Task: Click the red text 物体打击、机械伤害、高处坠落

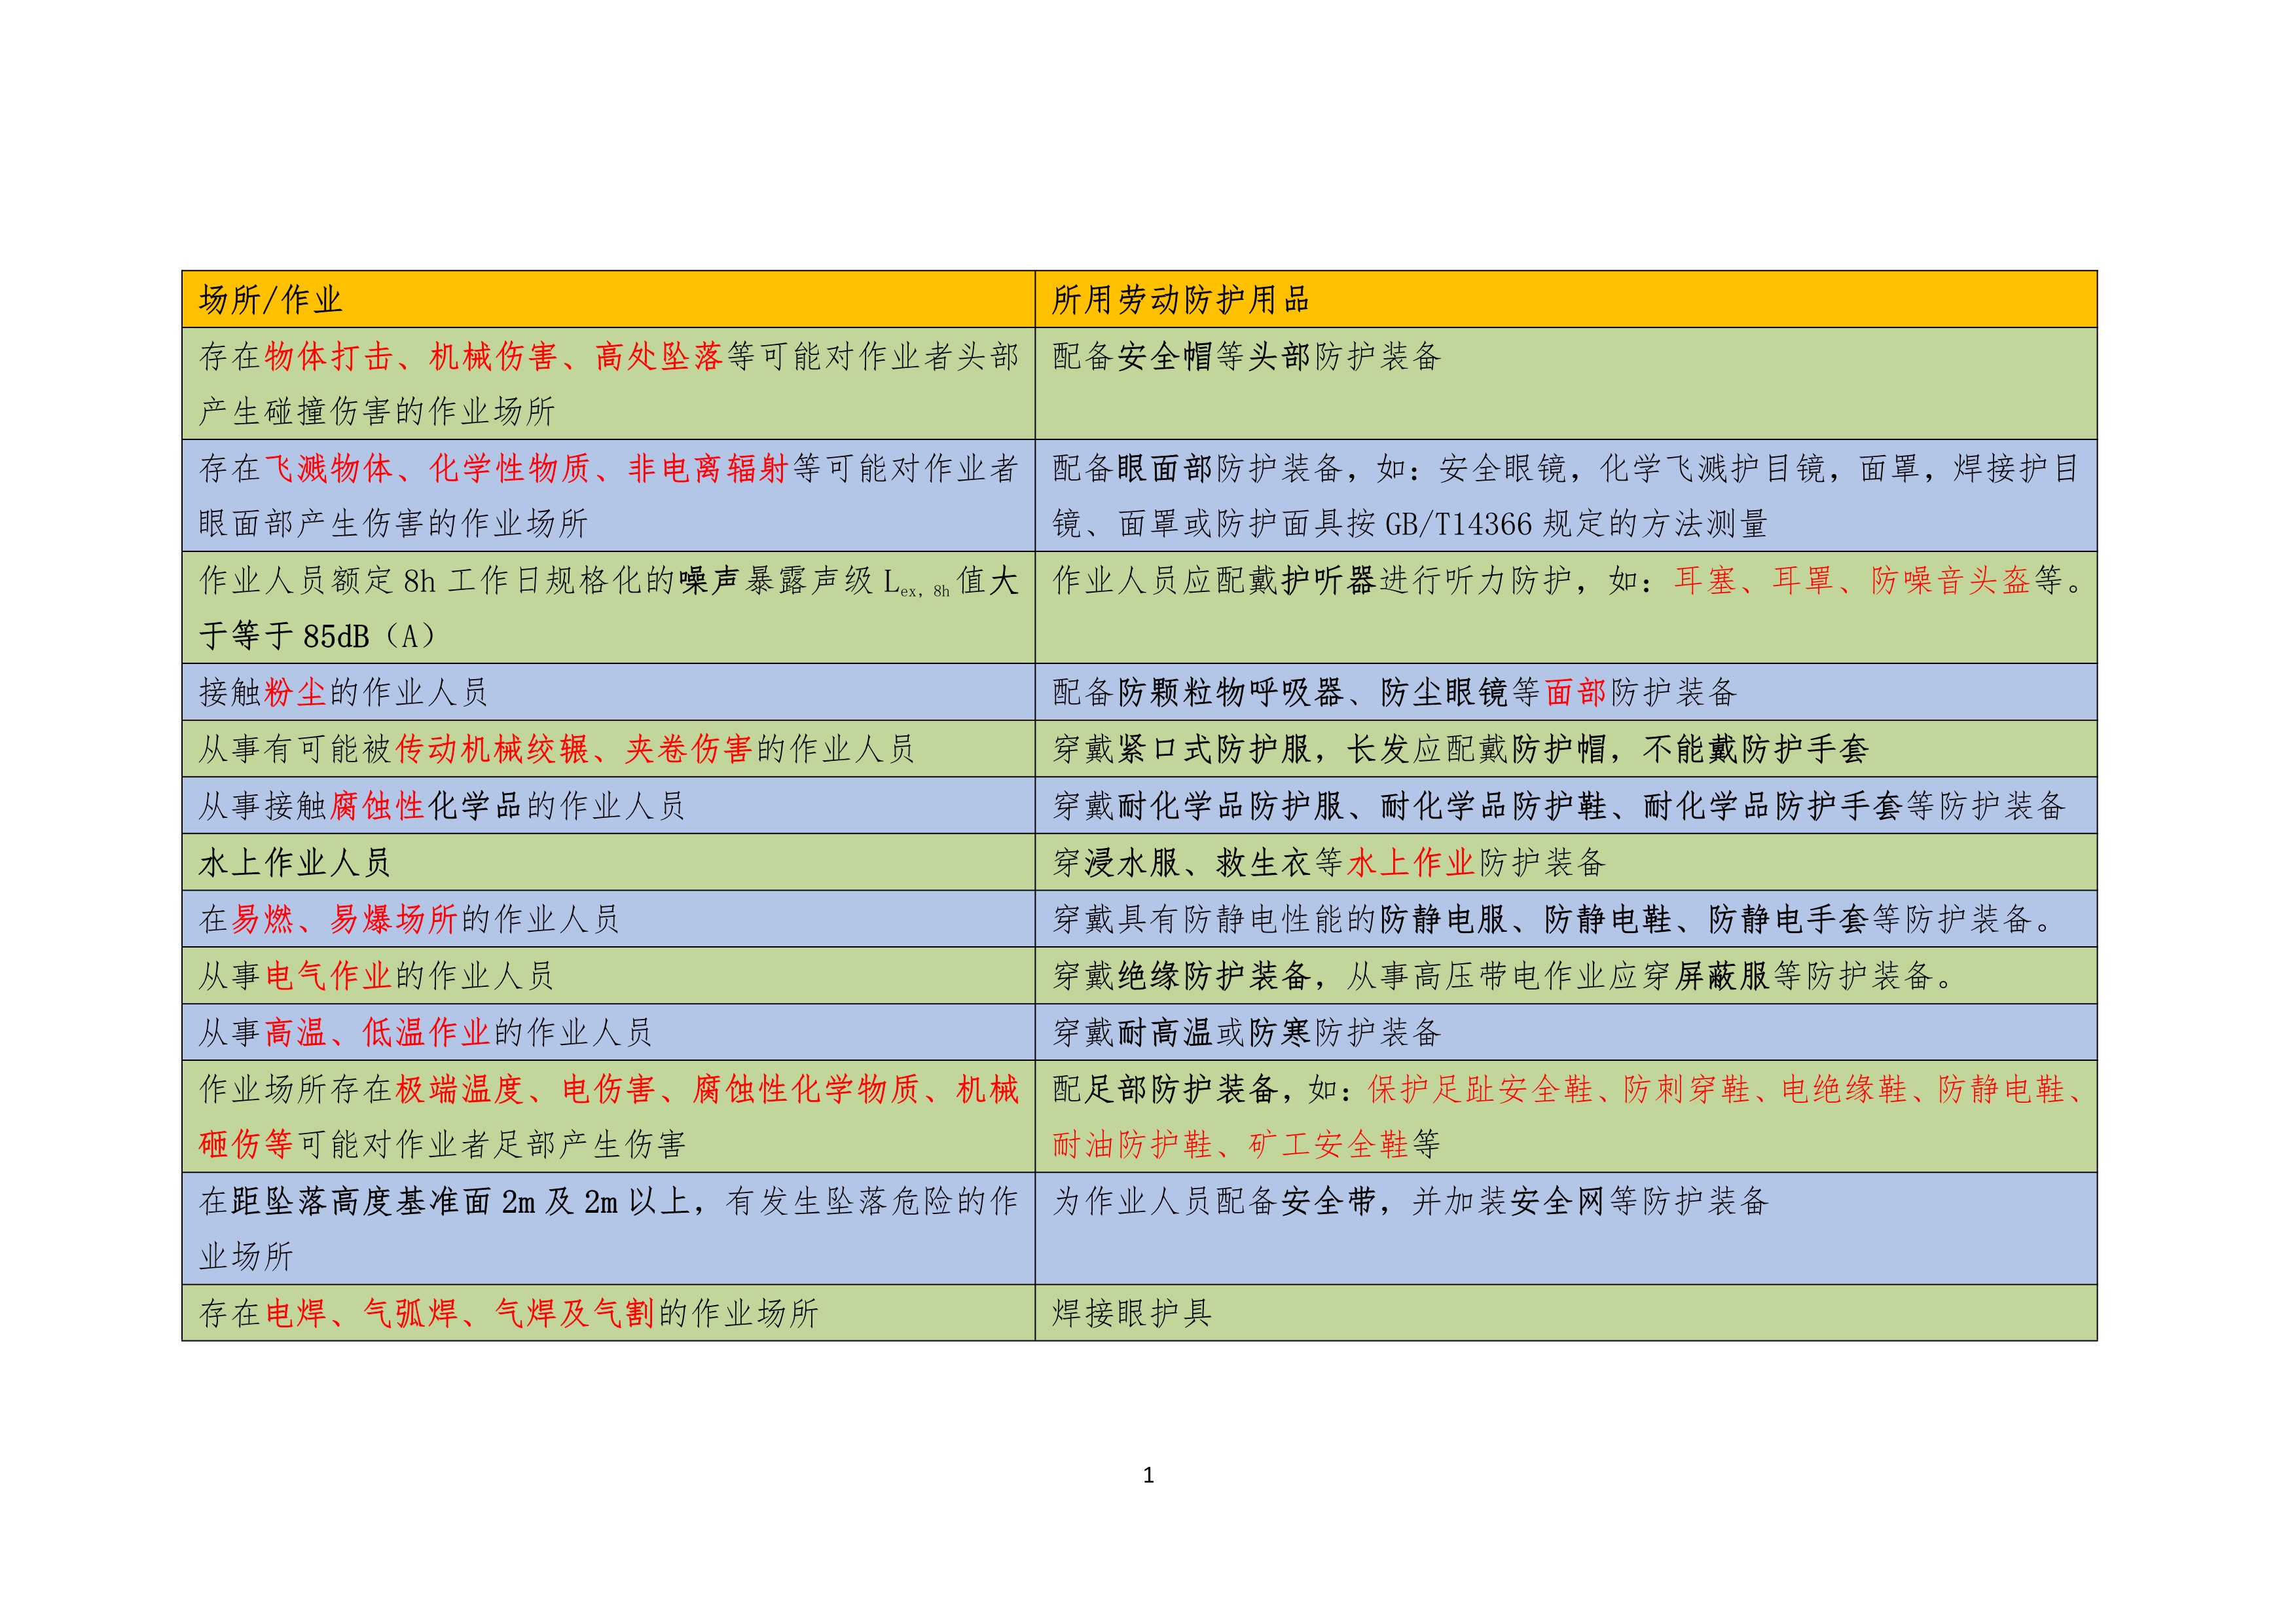Action: coord(493,356)
